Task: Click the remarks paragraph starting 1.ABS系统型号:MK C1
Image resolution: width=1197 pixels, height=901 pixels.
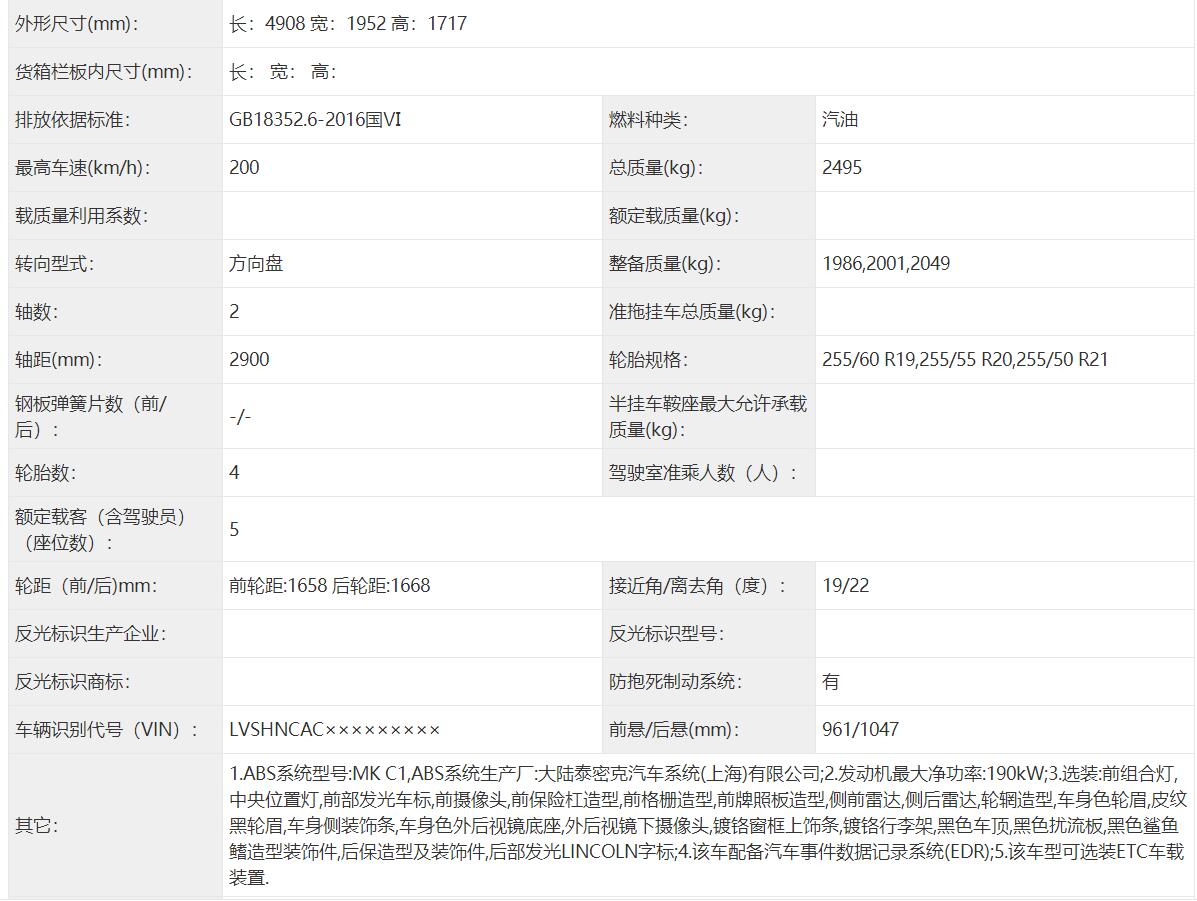Action: pos(708,827)
